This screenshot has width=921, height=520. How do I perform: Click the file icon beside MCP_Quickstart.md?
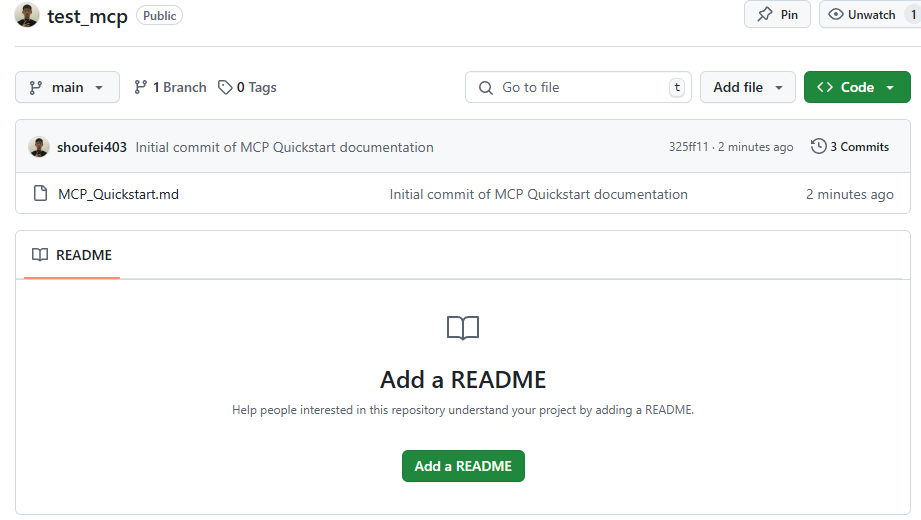click(41, 193)
